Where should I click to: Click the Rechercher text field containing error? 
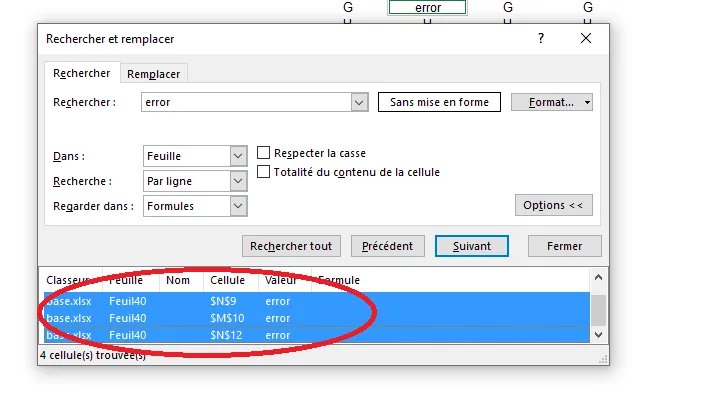pyautogui.click(x=246, y=102)
